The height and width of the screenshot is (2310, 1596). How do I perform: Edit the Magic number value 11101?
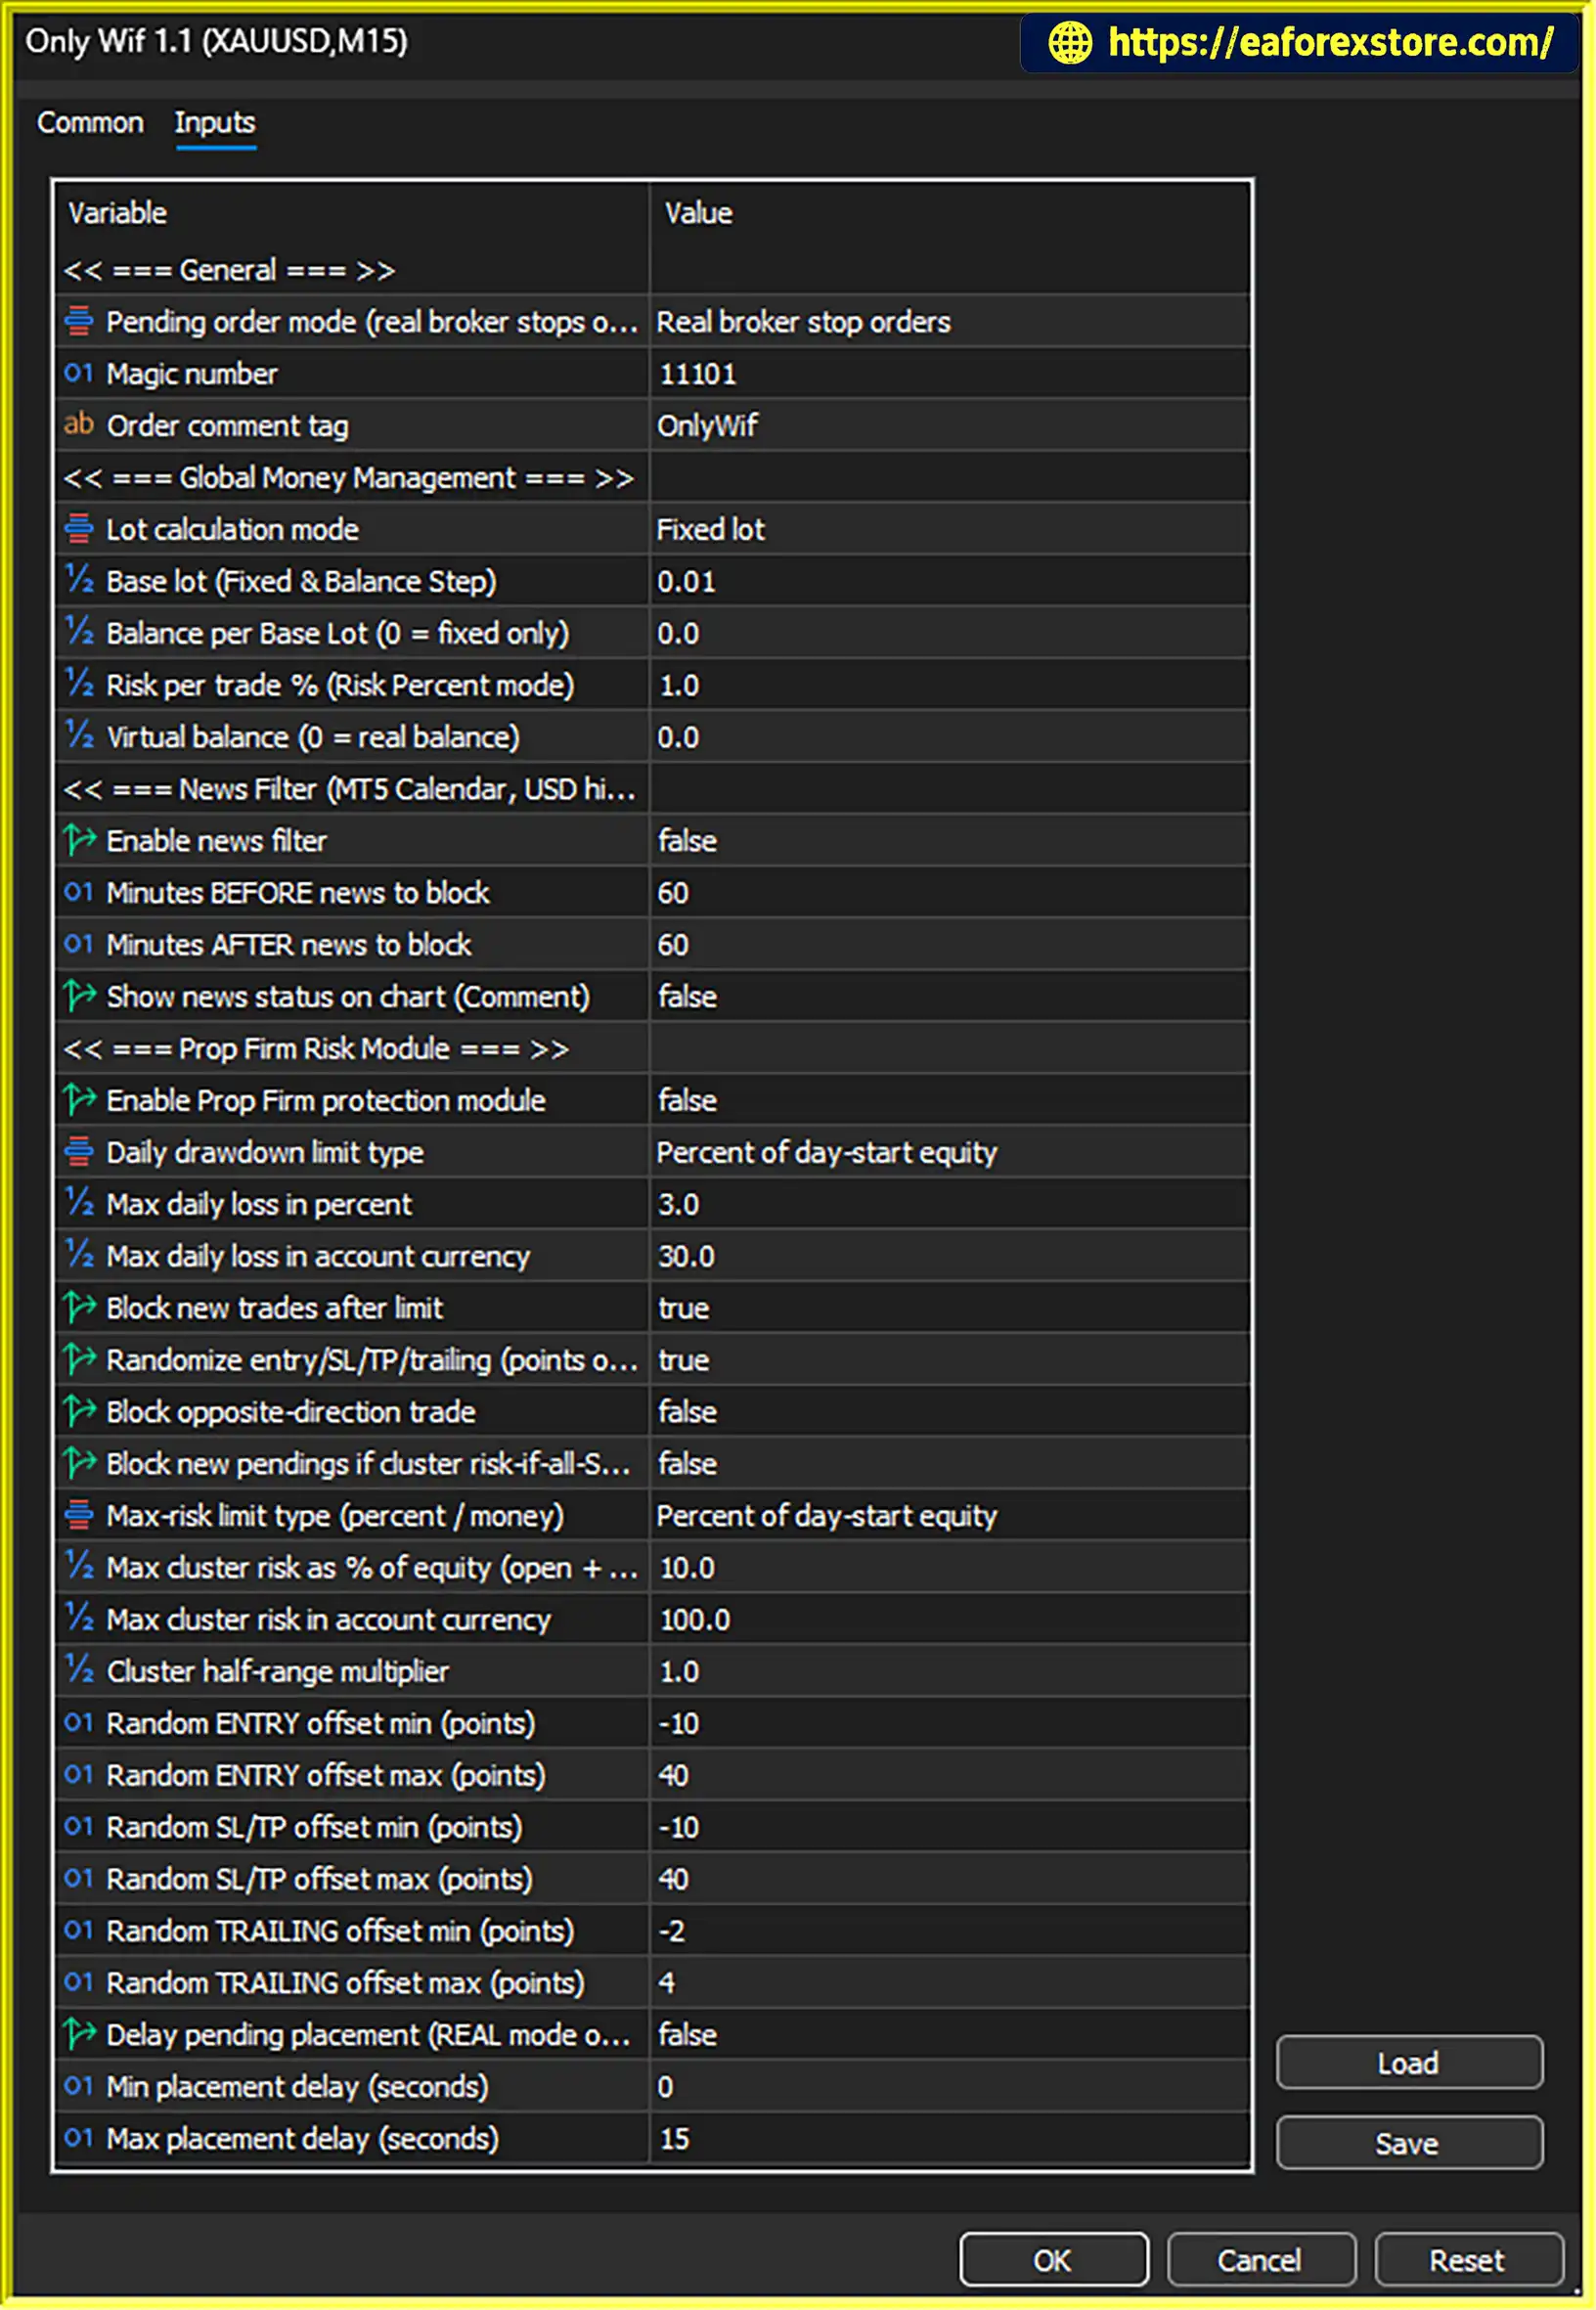[x=950, y=374]
